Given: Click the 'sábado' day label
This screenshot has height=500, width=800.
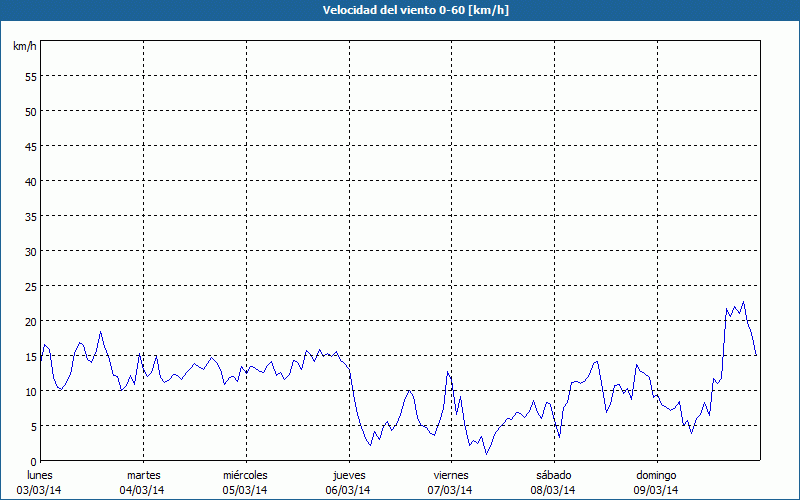Looking at the screenshot, I should [x=553, y=475].
